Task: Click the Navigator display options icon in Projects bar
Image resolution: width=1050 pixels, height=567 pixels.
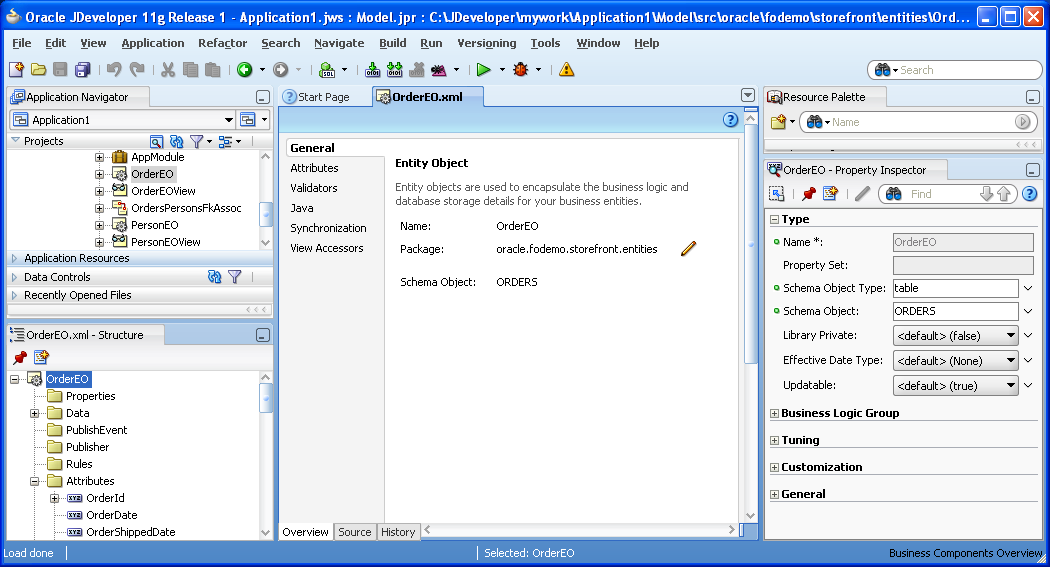Action: [226, 141]
